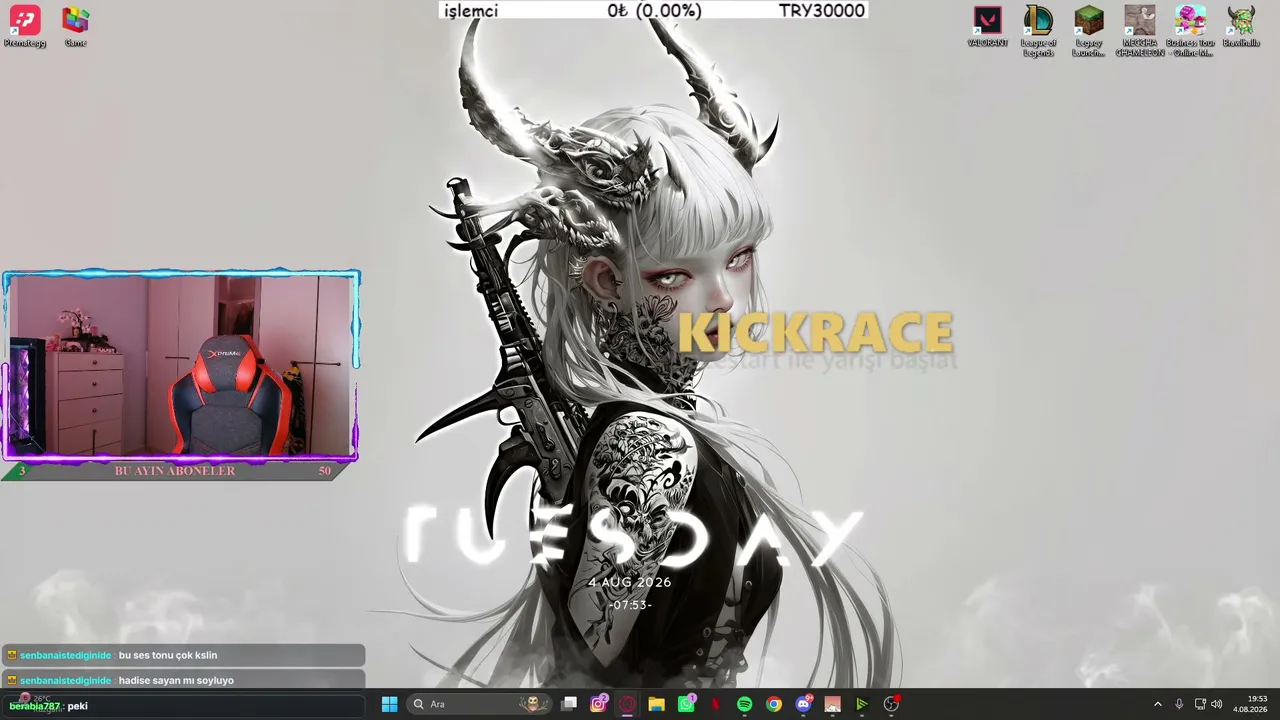The height and width of the screenshot is (720, 1280).
Task: Click the KICKRACE overlay title
Action: (x=816, y=333)
